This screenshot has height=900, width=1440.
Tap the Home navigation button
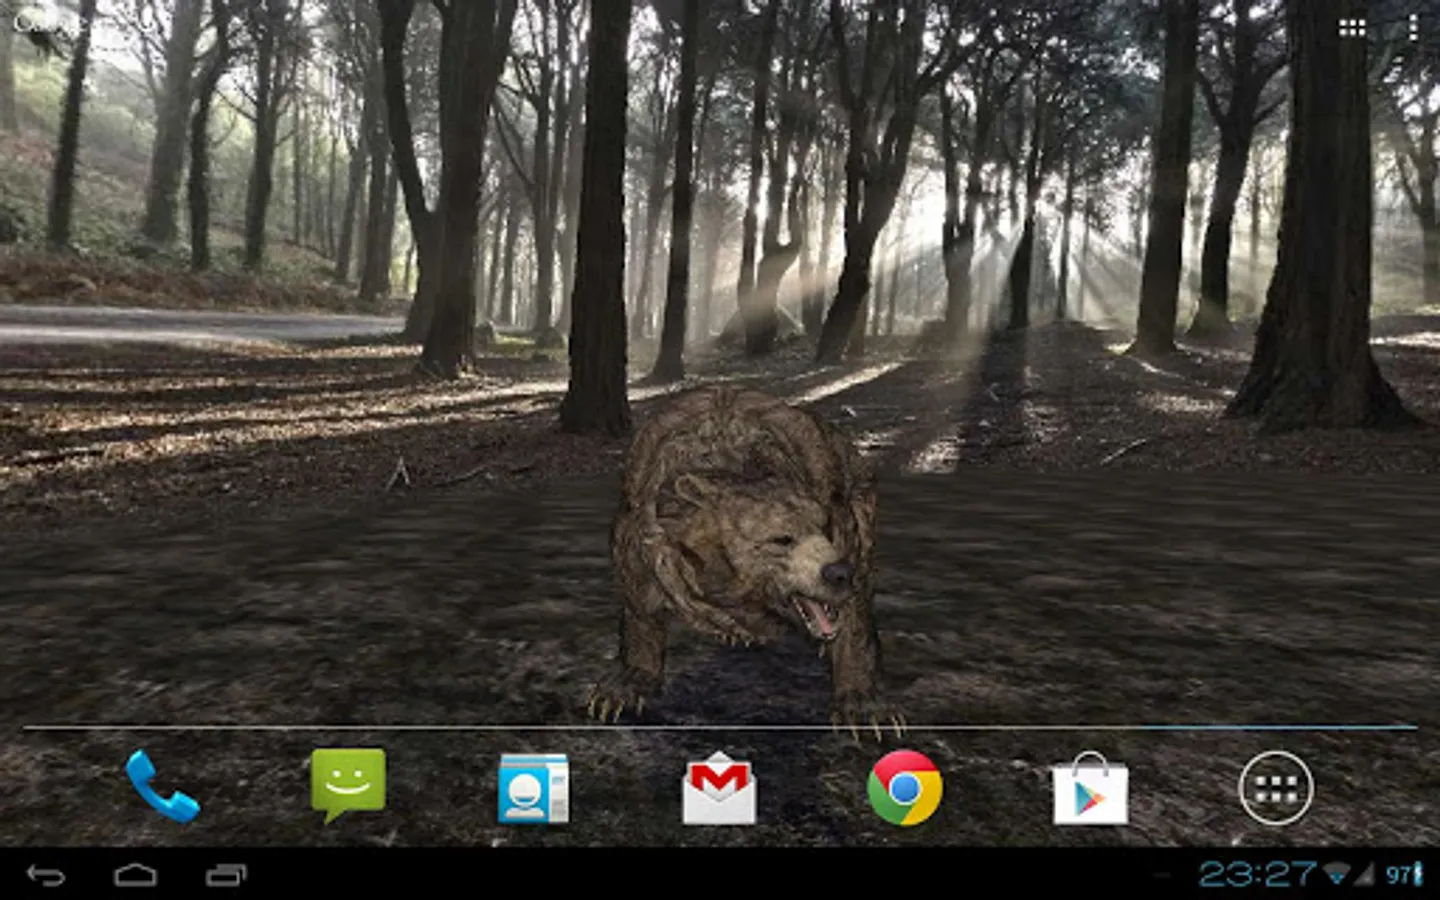pos(136,875)
